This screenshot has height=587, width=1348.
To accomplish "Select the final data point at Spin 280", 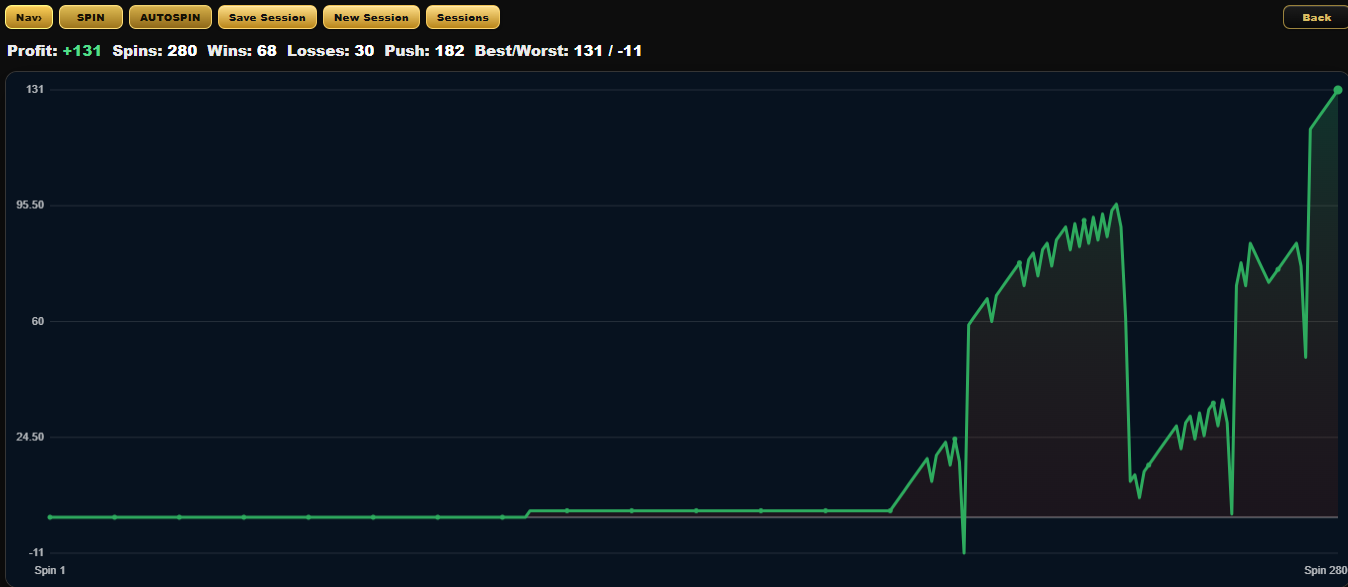I will click(1338, 90).
